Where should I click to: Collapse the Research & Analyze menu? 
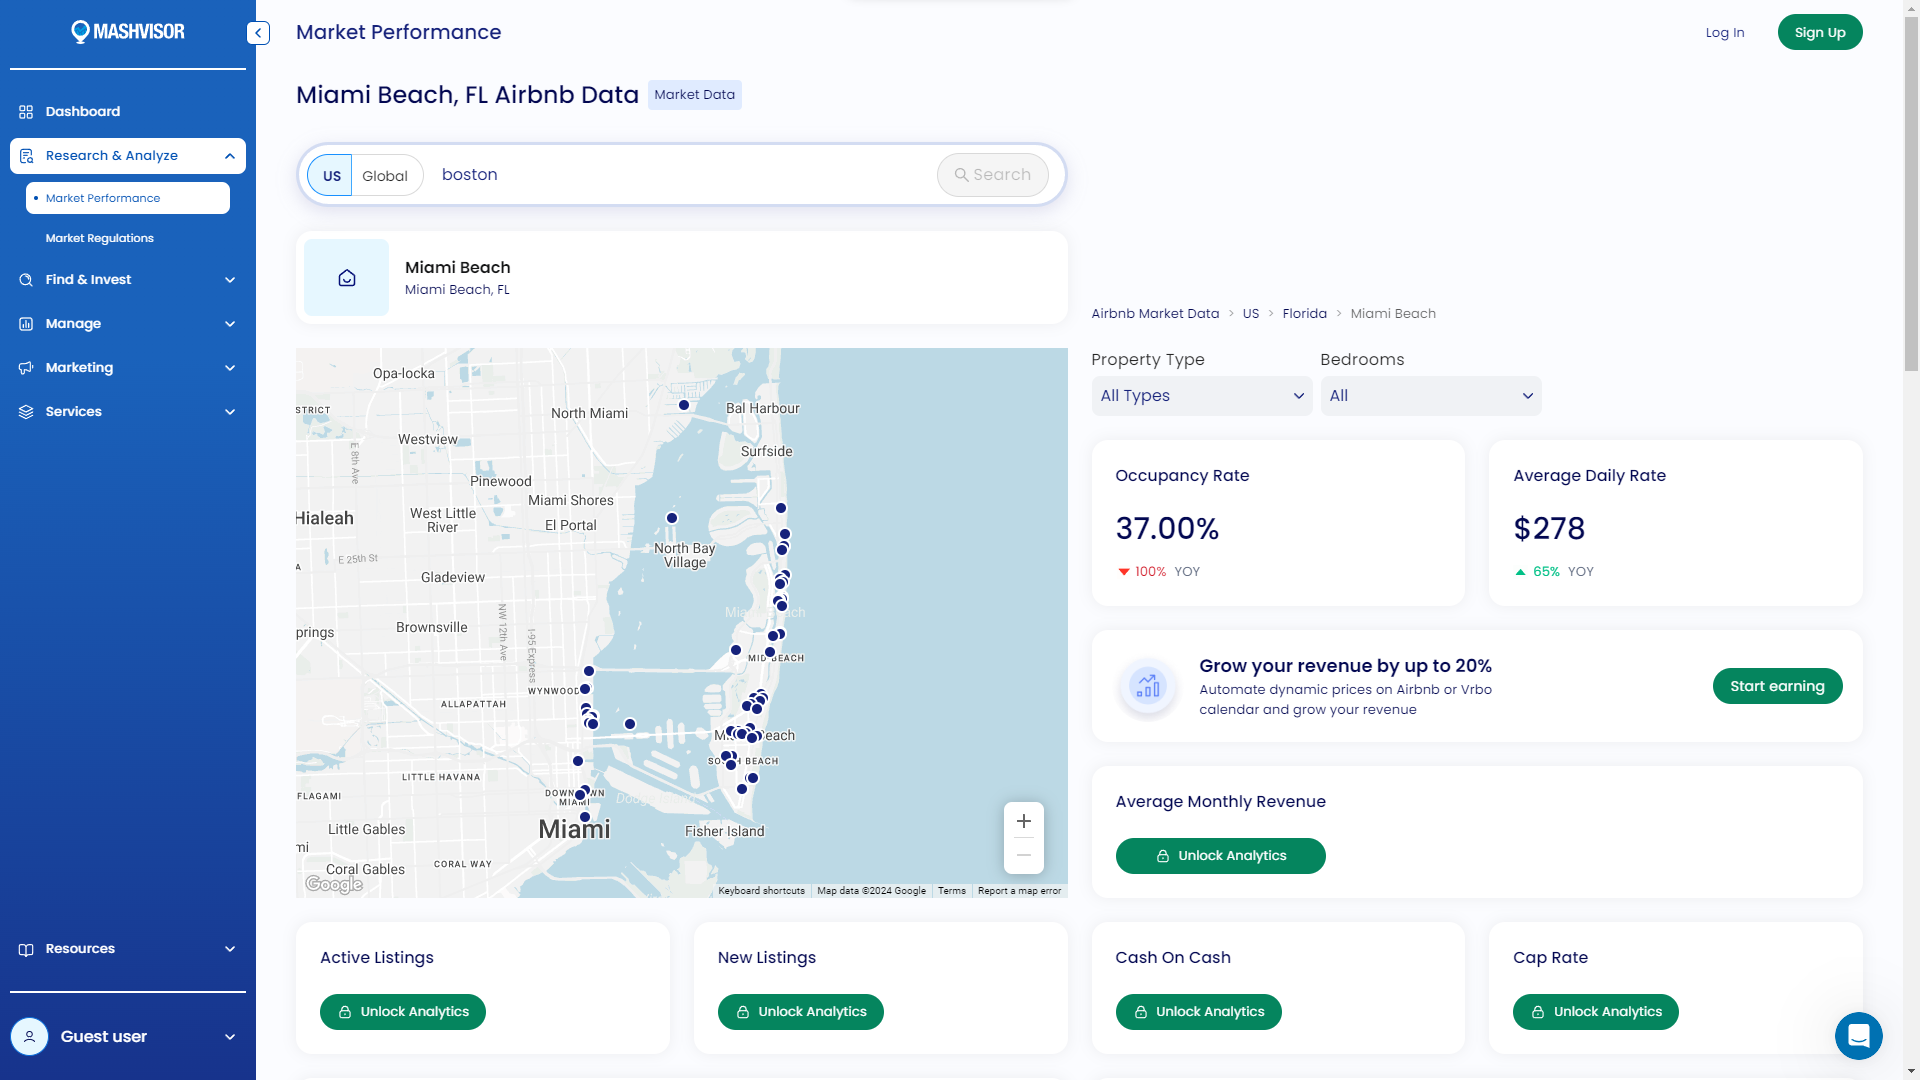230,156
